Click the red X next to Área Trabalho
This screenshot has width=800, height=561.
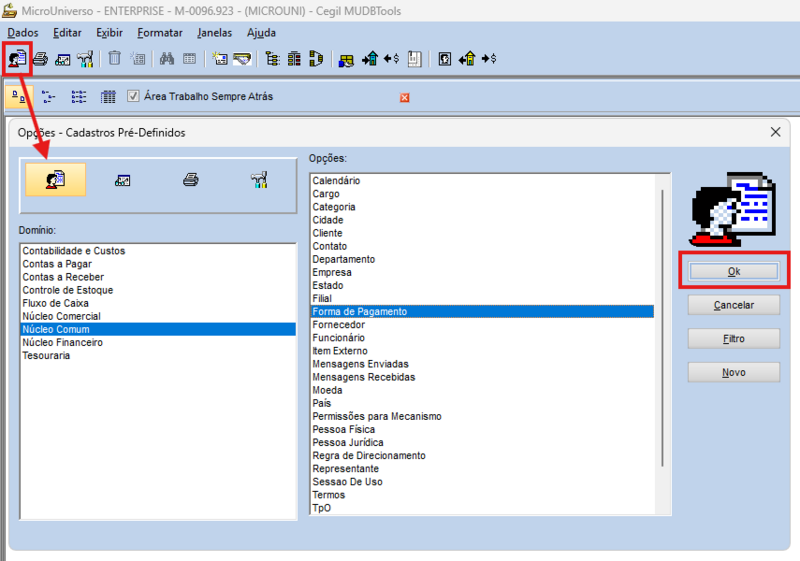click(x=405, y=97)
